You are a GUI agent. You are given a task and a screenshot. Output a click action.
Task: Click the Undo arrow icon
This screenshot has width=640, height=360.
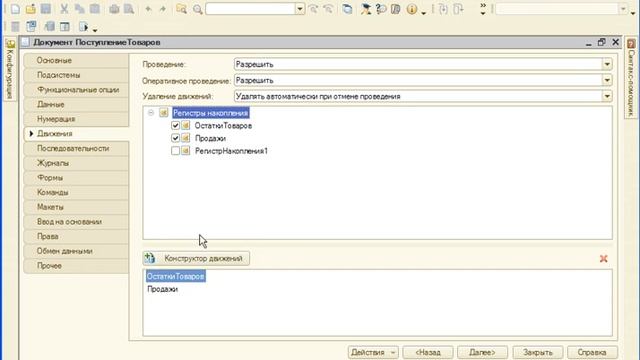(148, 9)
